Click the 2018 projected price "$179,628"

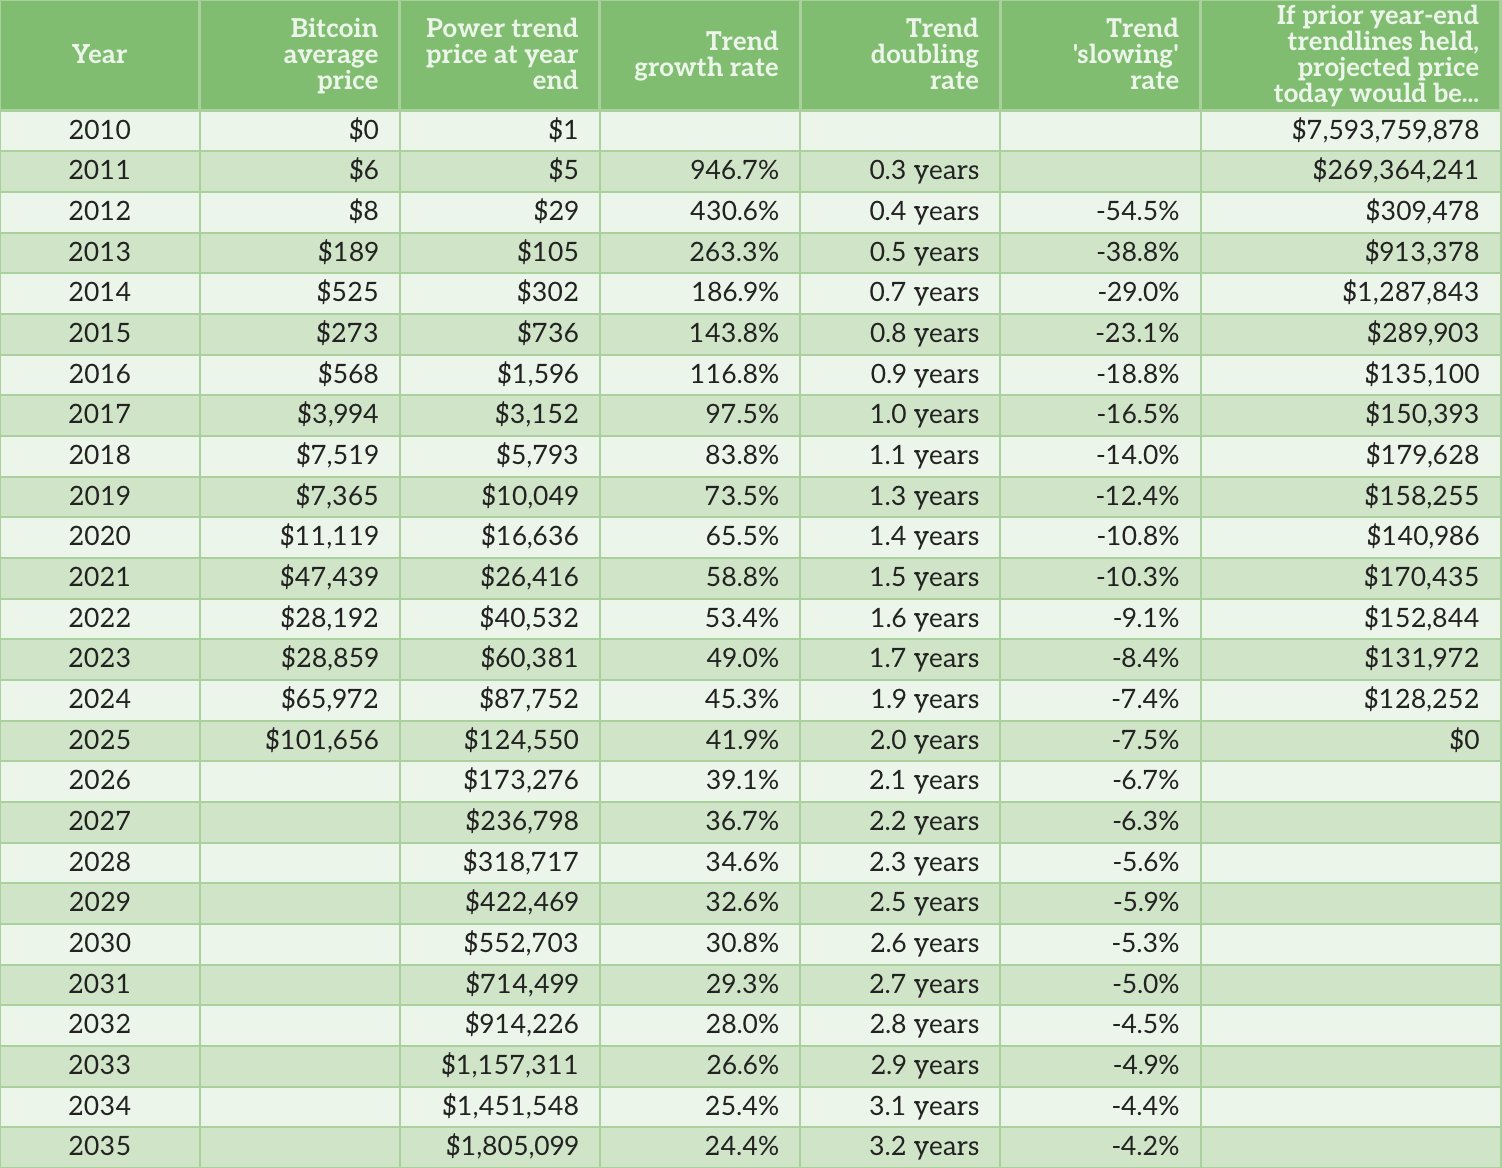coord(1422,455)
